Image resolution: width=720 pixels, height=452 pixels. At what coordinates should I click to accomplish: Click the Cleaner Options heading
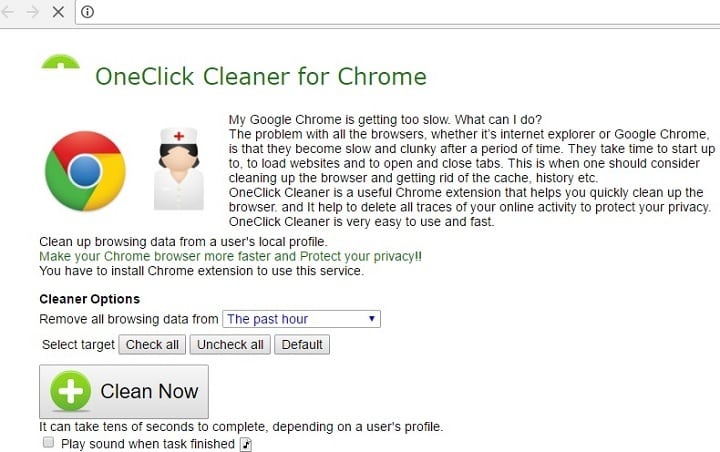click(90, 299)
